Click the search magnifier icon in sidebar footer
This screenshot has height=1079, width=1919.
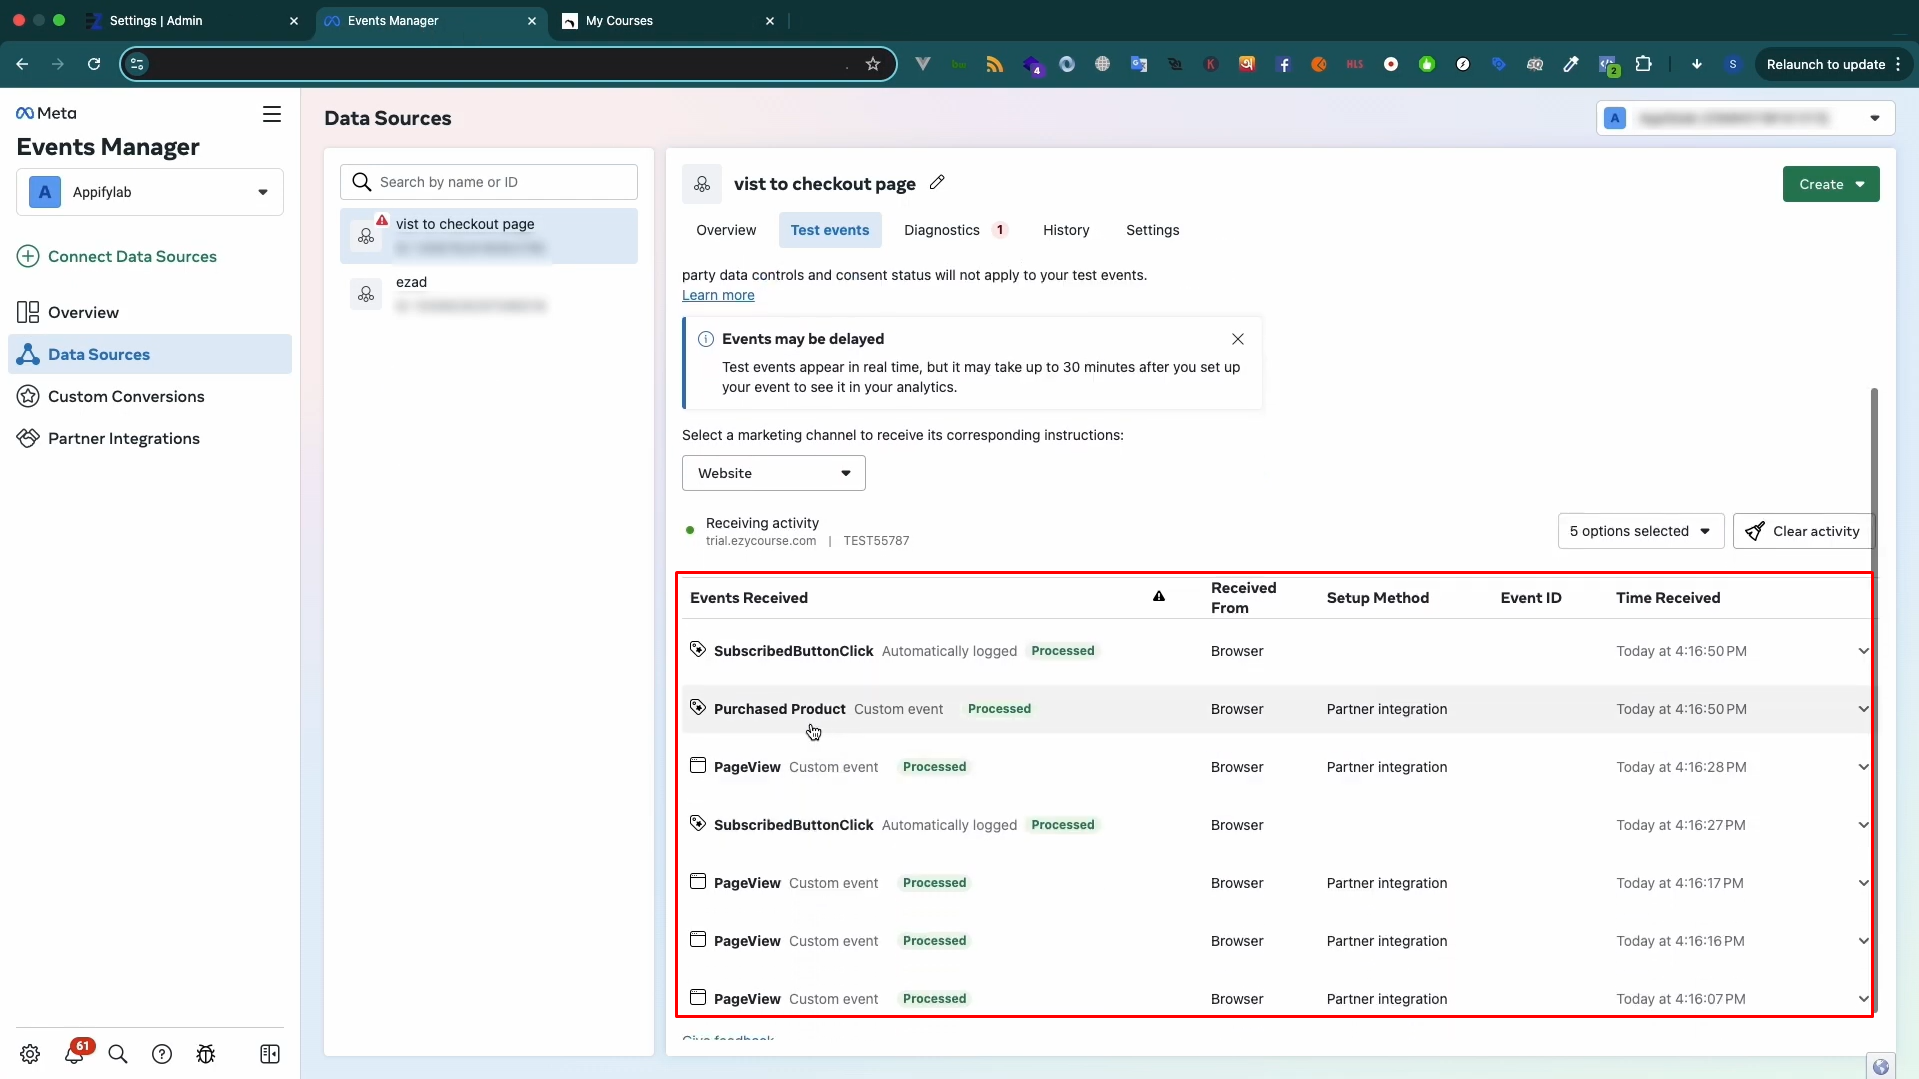118,1054
